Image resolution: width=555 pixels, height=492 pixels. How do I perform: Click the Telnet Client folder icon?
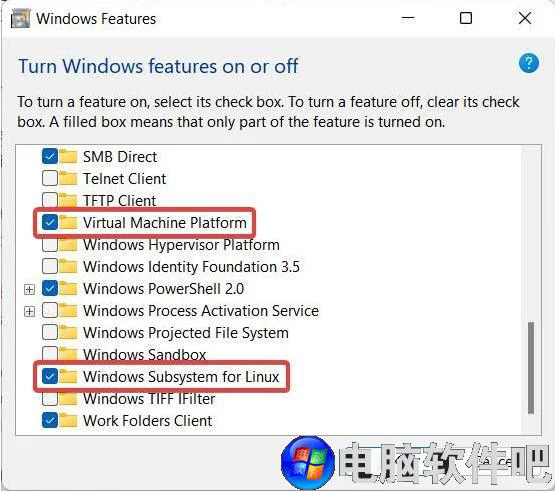click(x=68, y=178)
